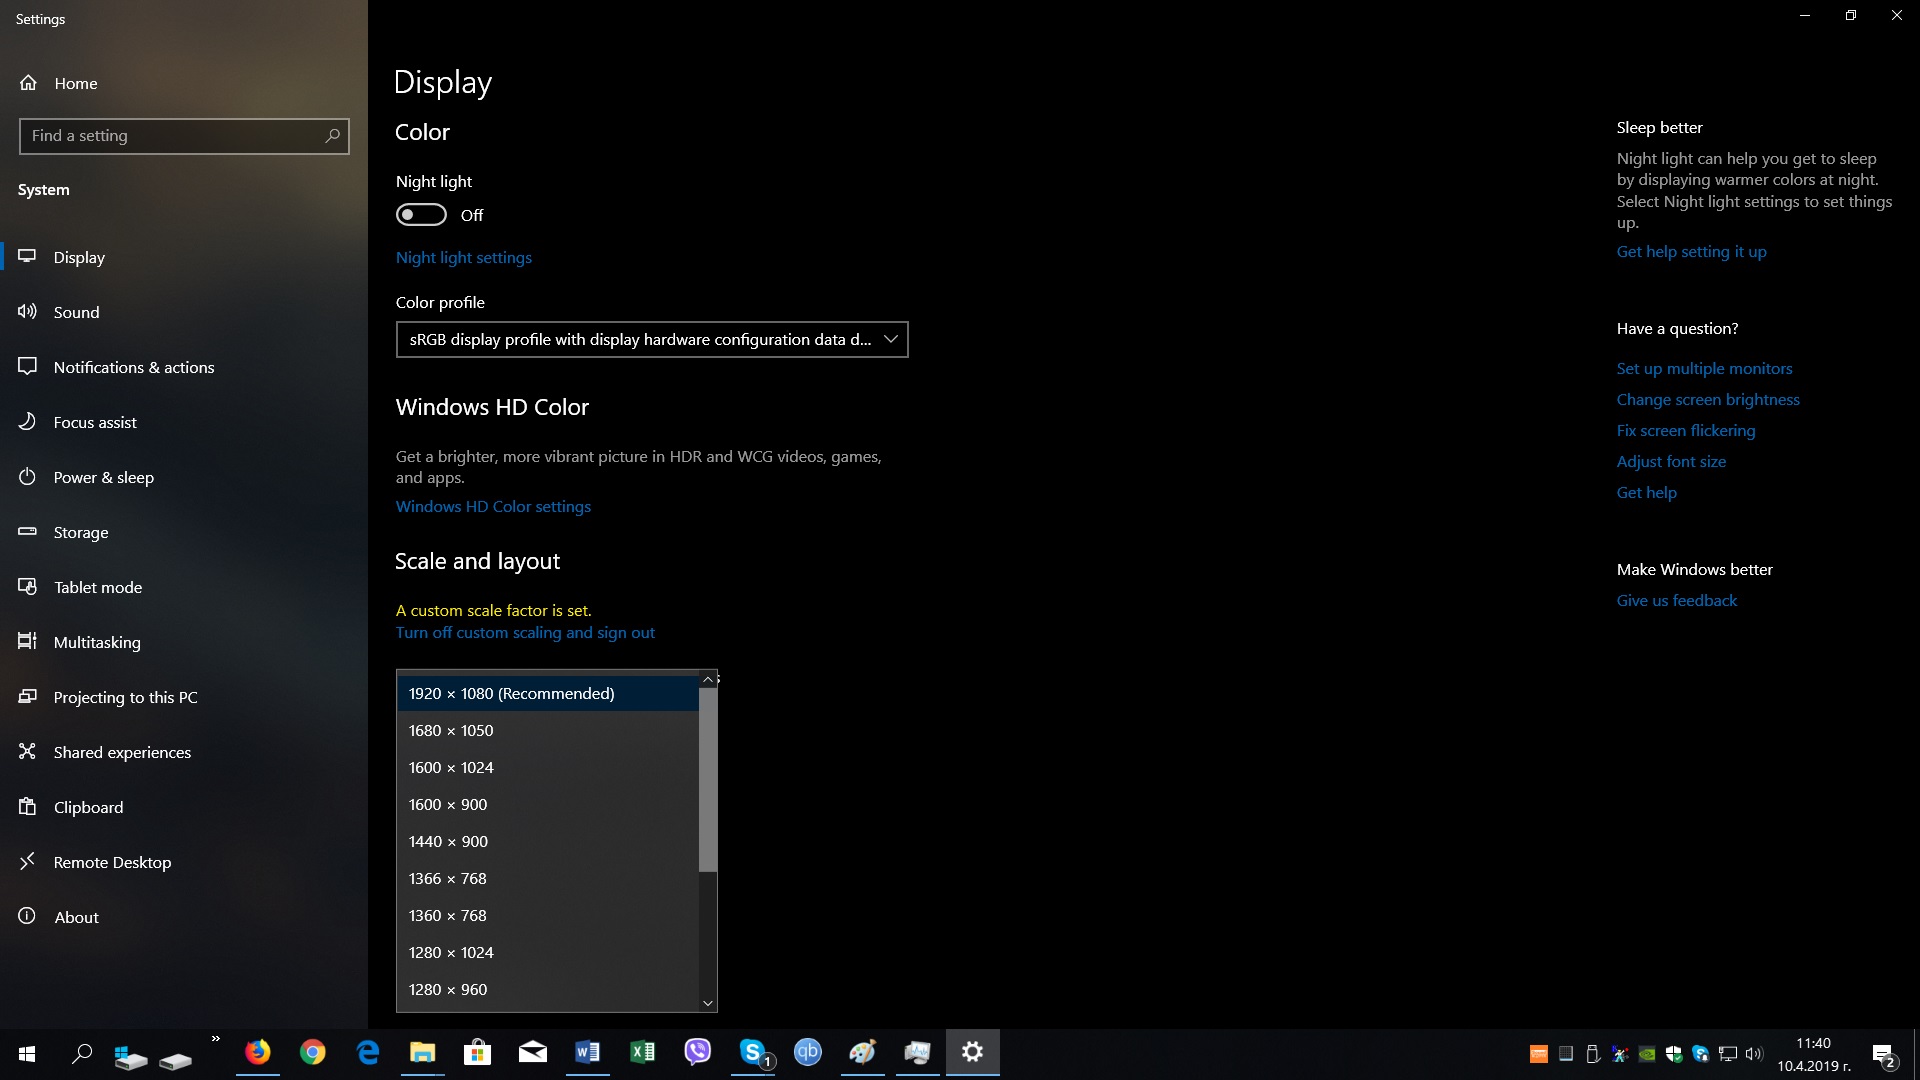Screen dimensions: 1920x1080
Task: Click Turn off custom scaling and sign out
Action: [525, 632]
